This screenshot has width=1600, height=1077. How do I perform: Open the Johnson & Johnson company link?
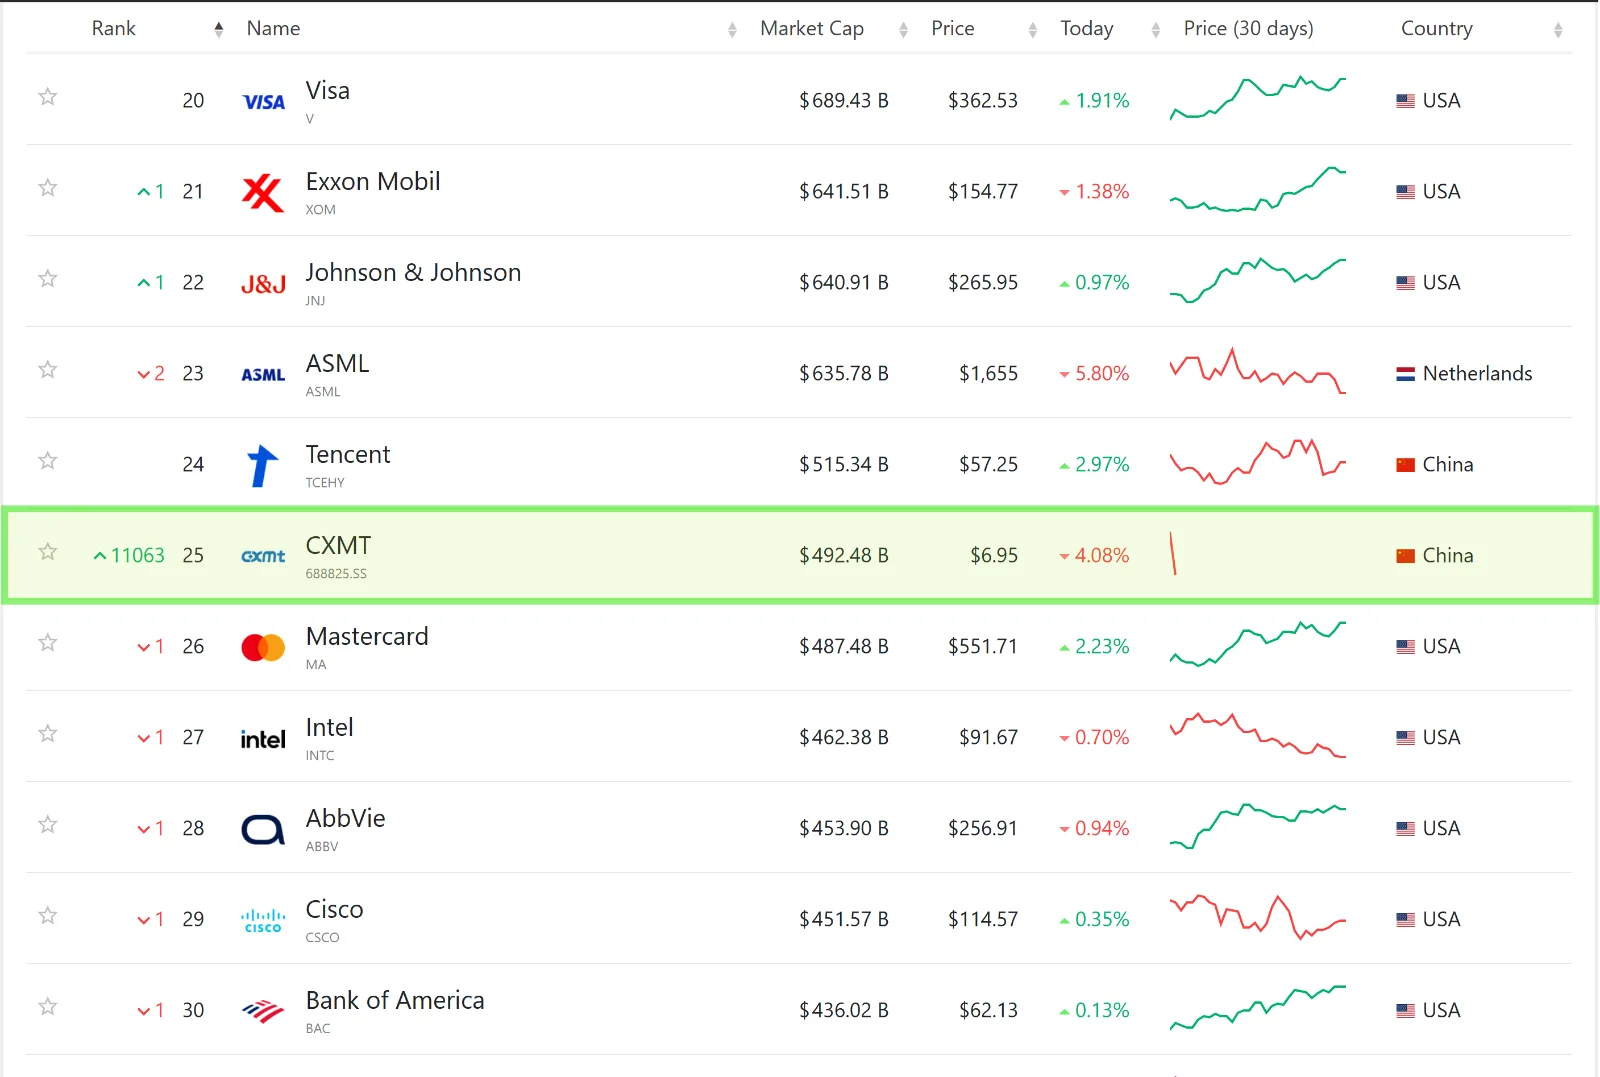413,273
